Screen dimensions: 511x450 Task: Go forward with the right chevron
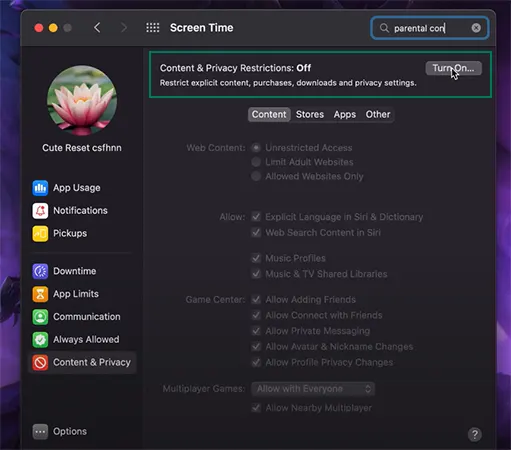(x=124, y=28)
